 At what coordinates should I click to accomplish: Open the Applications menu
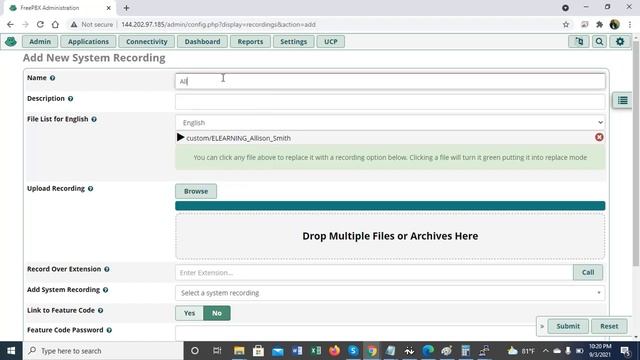tap(88, 41)
